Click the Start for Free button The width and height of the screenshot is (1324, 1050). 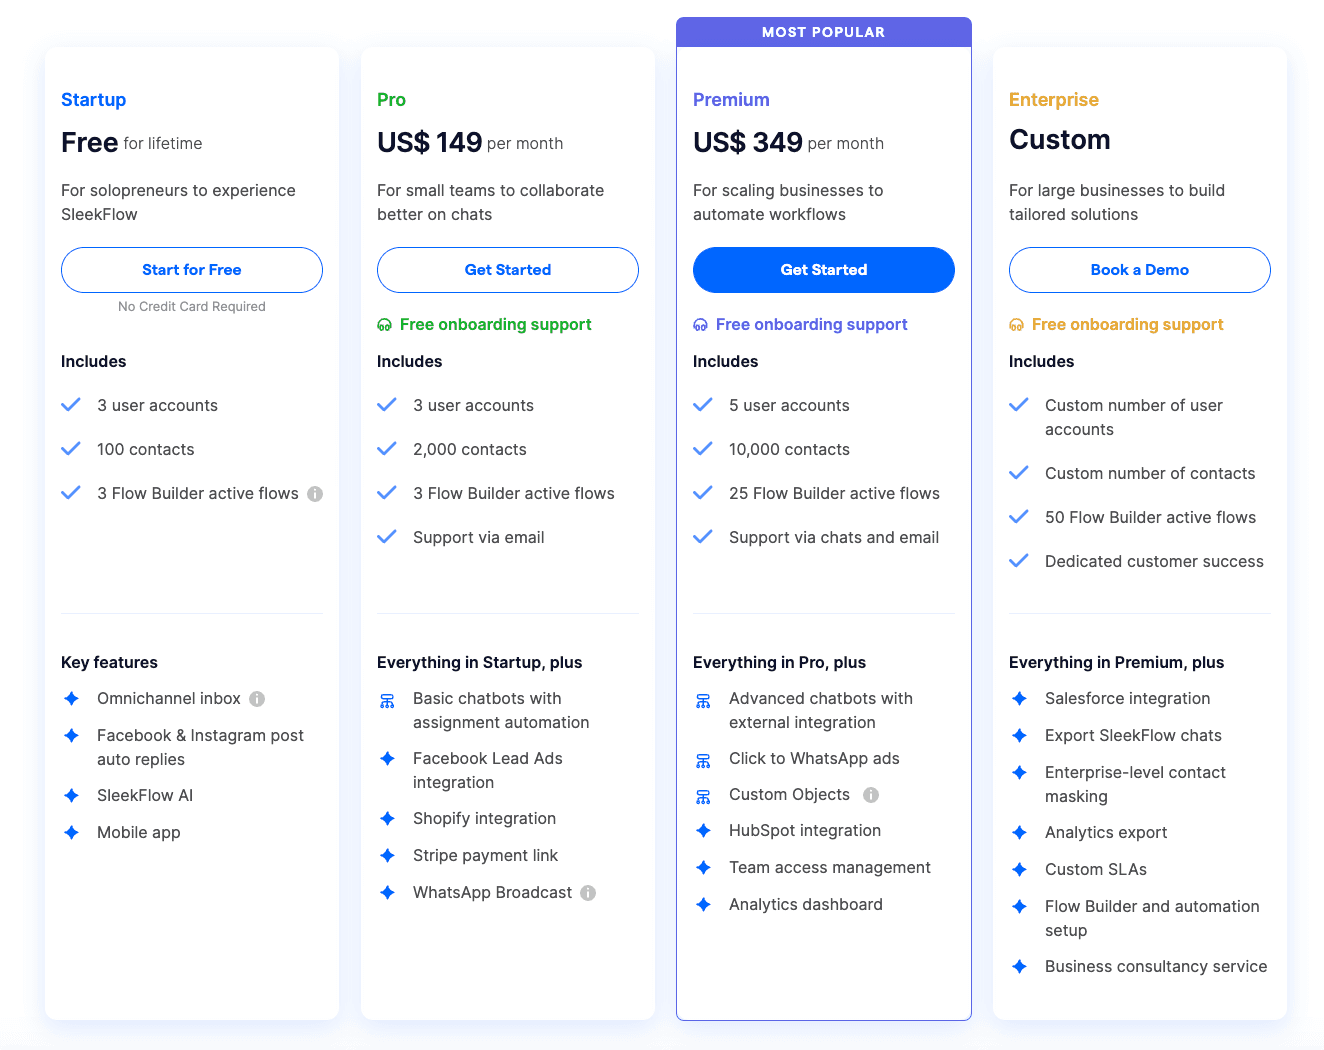pyautogui.click(x=192, y=270)
